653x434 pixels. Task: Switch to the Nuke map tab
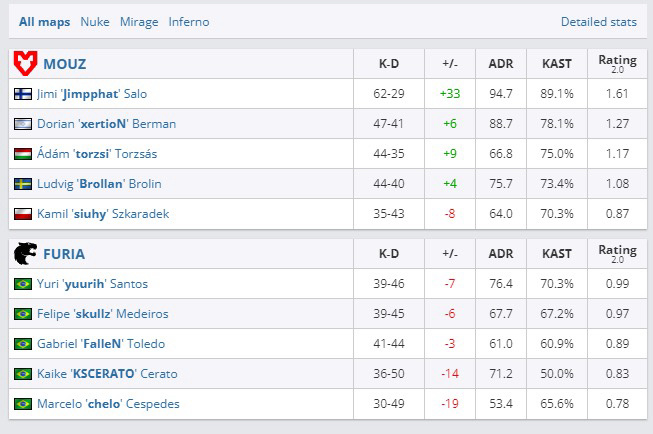click(95, 21)
